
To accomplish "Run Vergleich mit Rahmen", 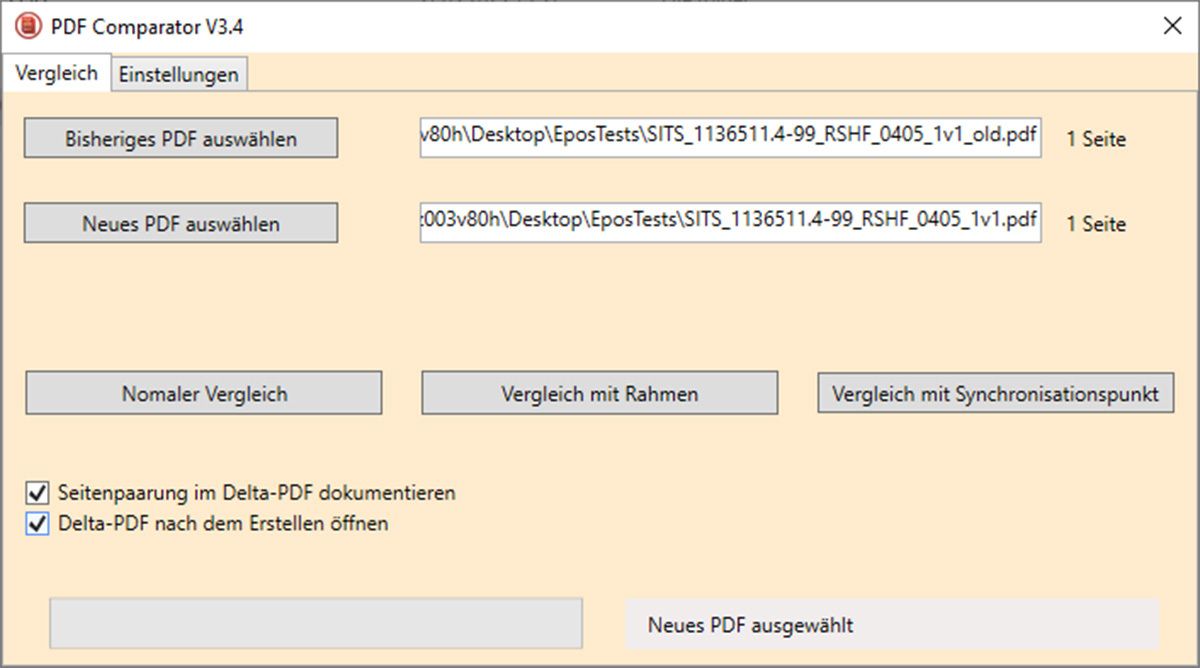I will point(599,394).
